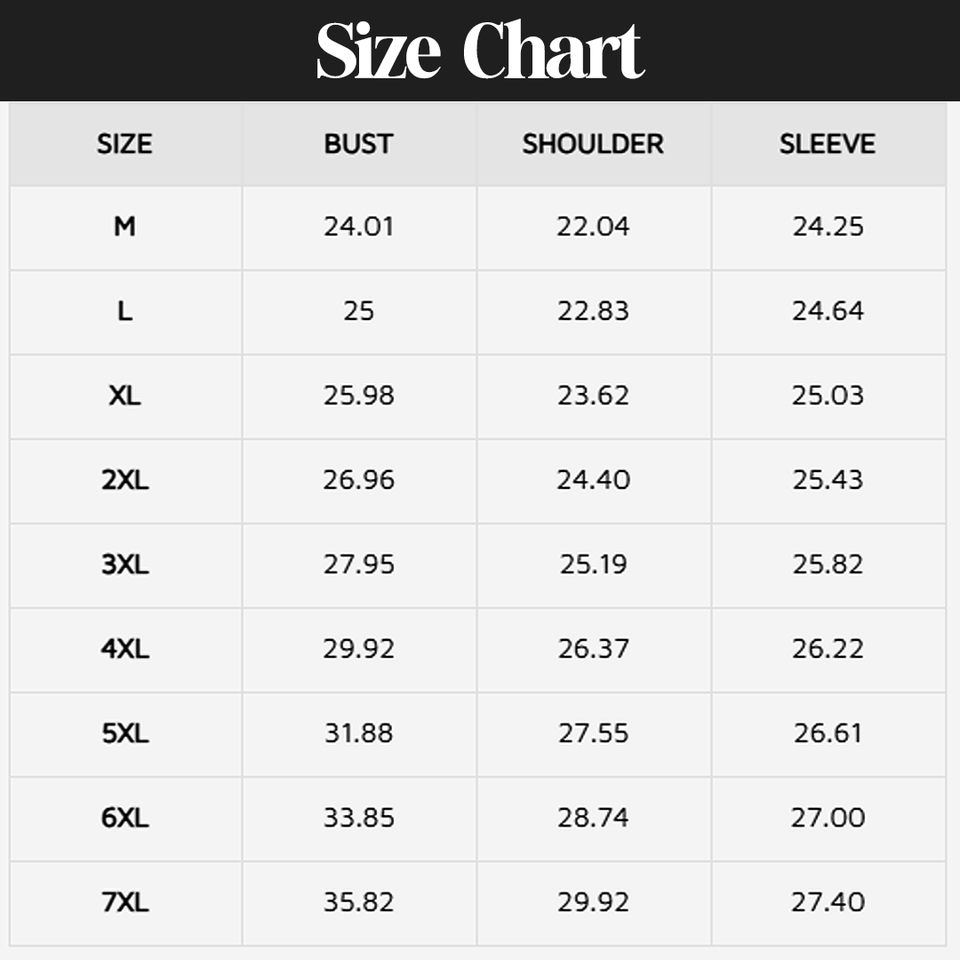Image resolution: width=960 pixels, height=960 pixels.
Task: Click the bust value 24.01
Action: pos(358,227)
